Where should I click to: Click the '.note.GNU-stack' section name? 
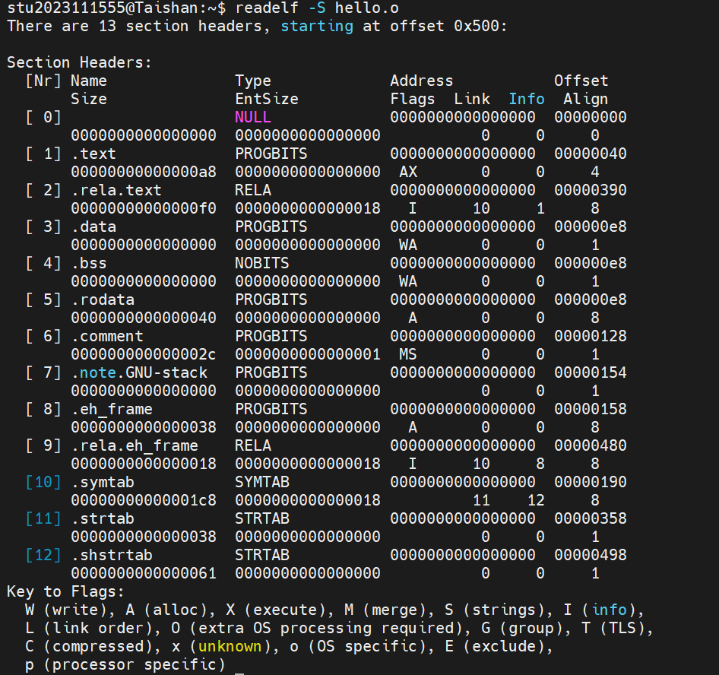[139, 373]
